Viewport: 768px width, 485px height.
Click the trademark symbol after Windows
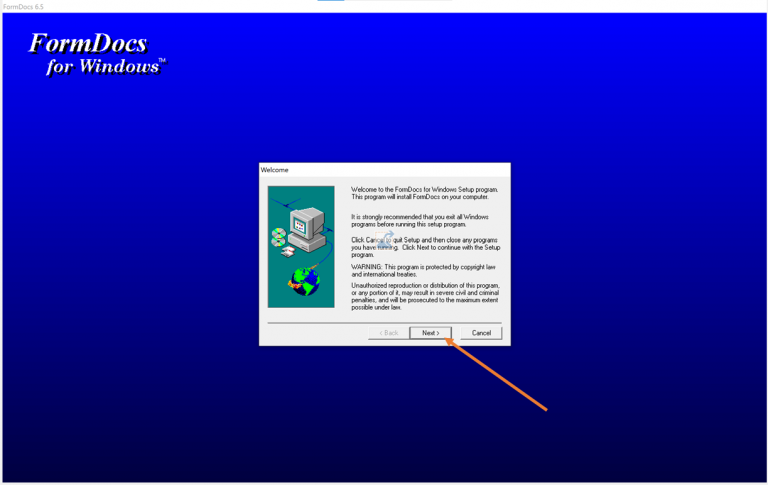point(162,61)
